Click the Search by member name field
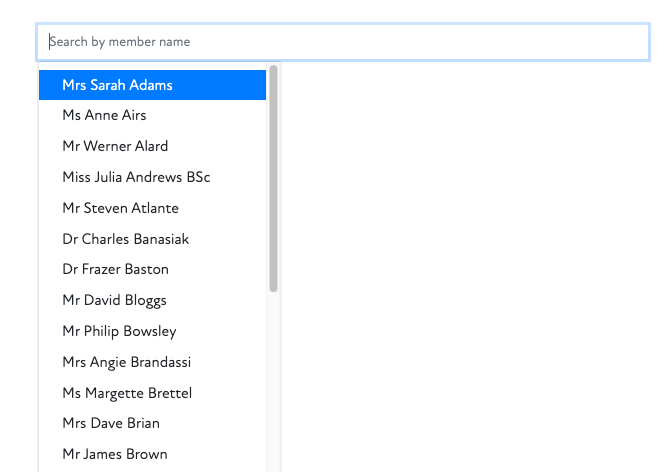Image resolution: width=665 pixels, height=472 pixels. 342,42
